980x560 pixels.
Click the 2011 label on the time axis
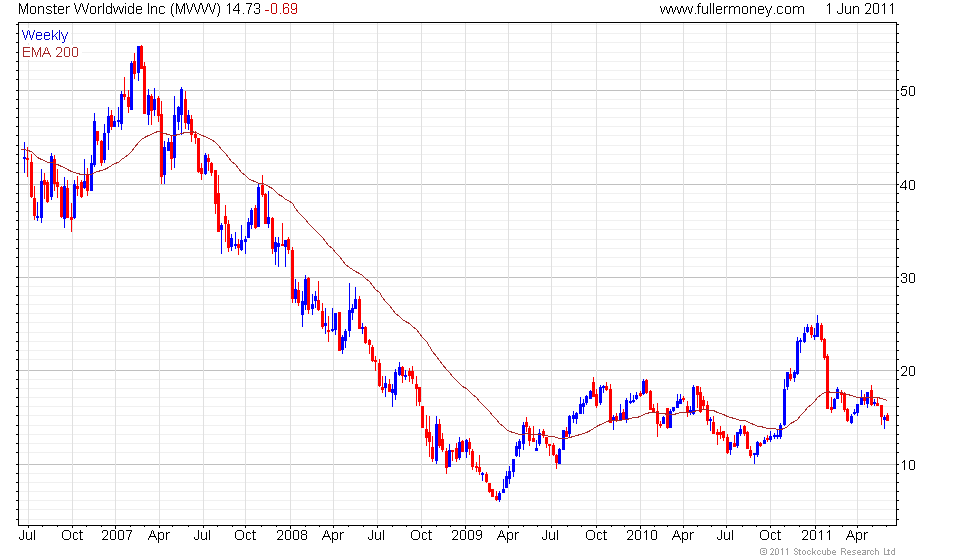click(x=817, y=536)
